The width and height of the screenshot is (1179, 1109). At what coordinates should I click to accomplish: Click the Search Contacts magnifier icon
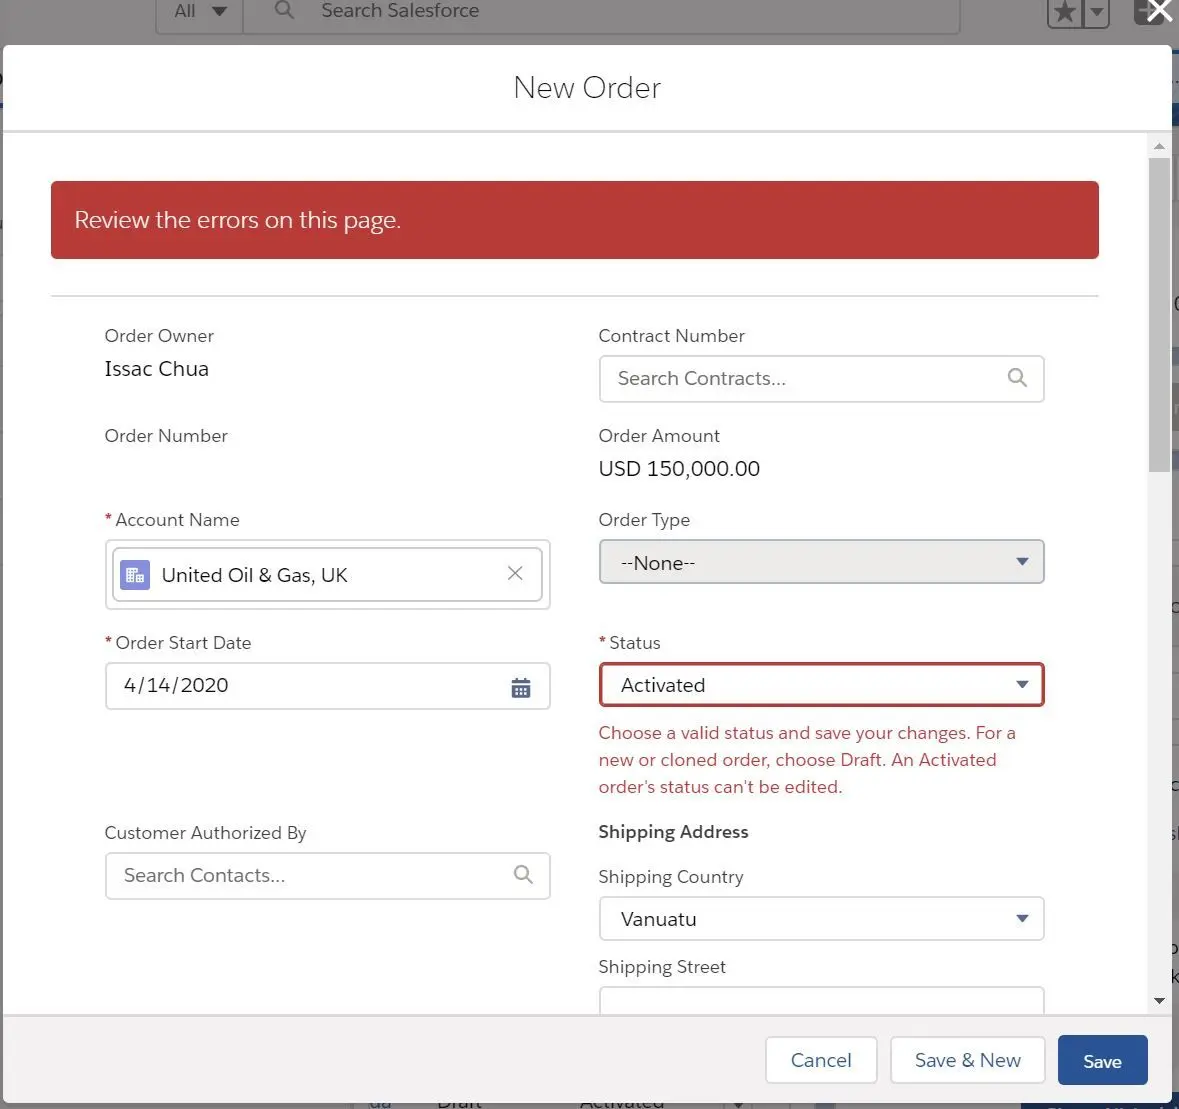[523, 874]
